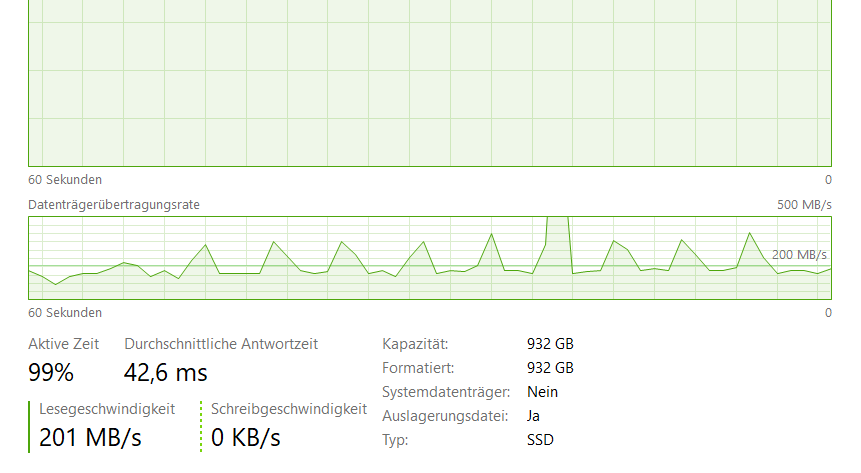Screen dimensions: 861x473
Task: Click the Systemdatenträger value Nein
Action: [543, 392]
